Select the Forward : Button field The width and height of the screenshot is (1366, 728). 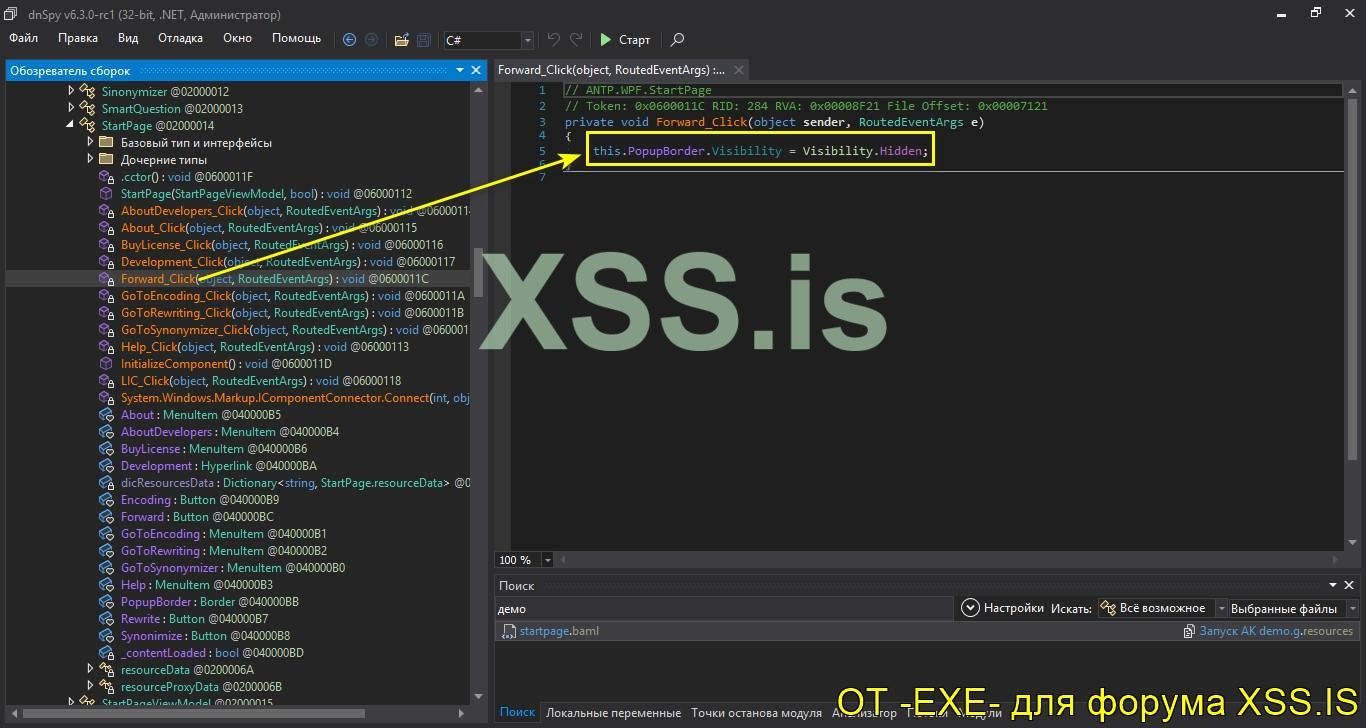tap(197, 516)
